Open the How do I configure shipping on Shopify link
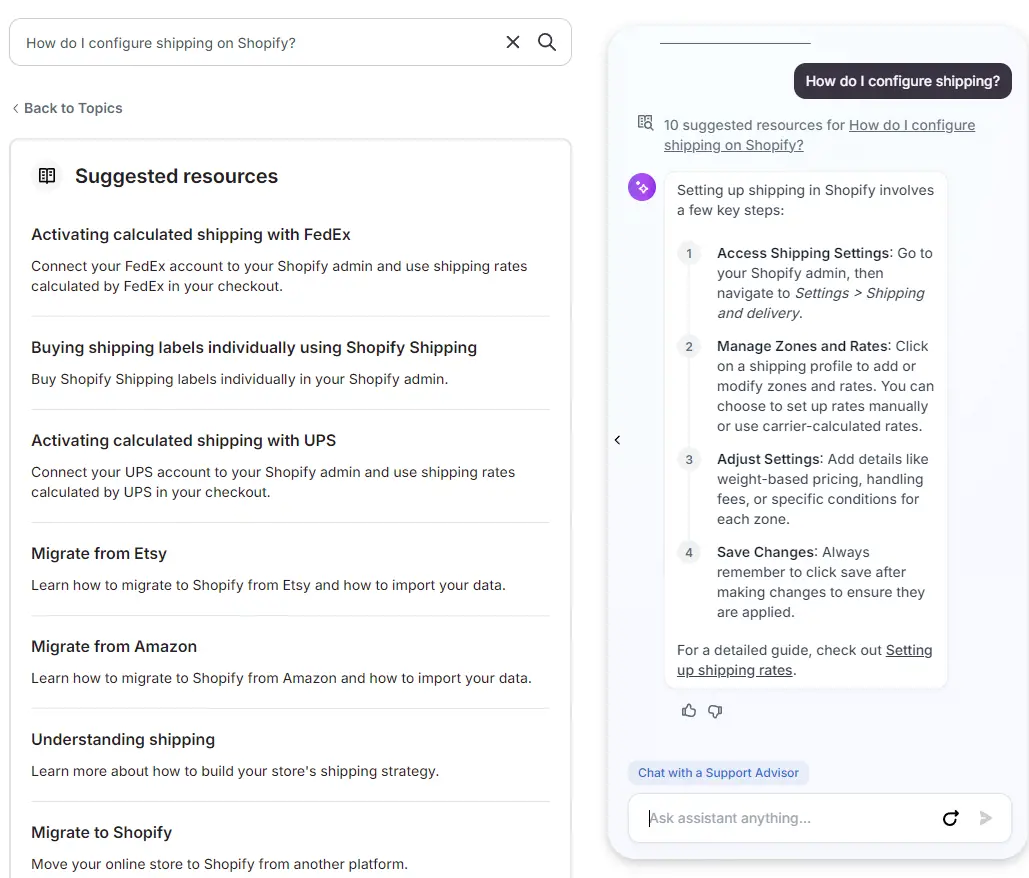The height and width of the screenshot is (878, 1029). (819, 135)
